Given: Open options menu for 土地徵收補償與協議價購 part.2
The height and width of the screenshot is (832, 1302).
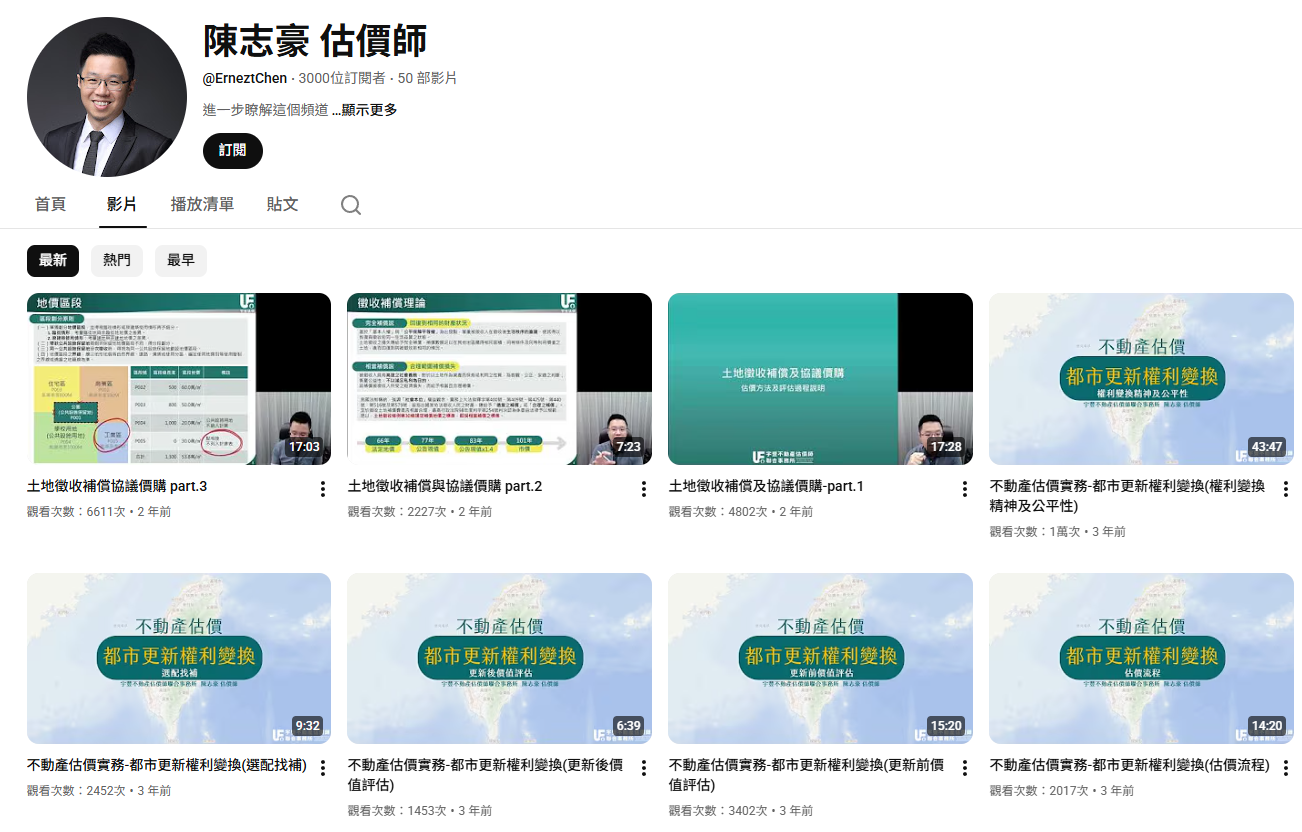Looking at the screenshot, I should [x=642, y=488].
